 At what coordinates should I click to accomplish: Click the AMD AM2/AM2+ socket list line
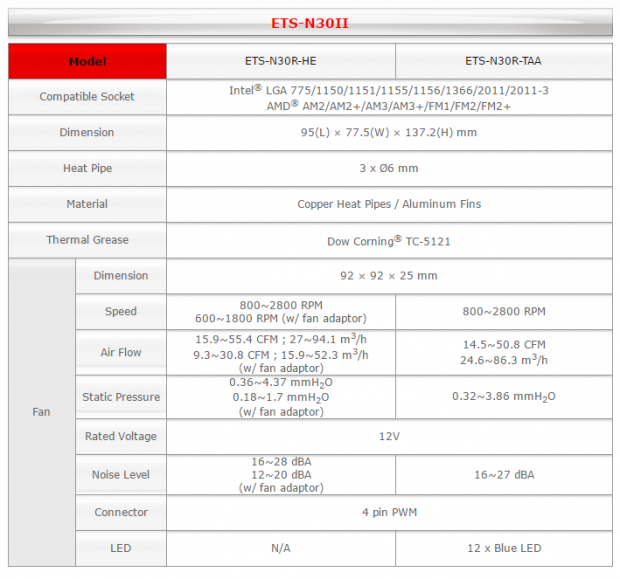389,106
